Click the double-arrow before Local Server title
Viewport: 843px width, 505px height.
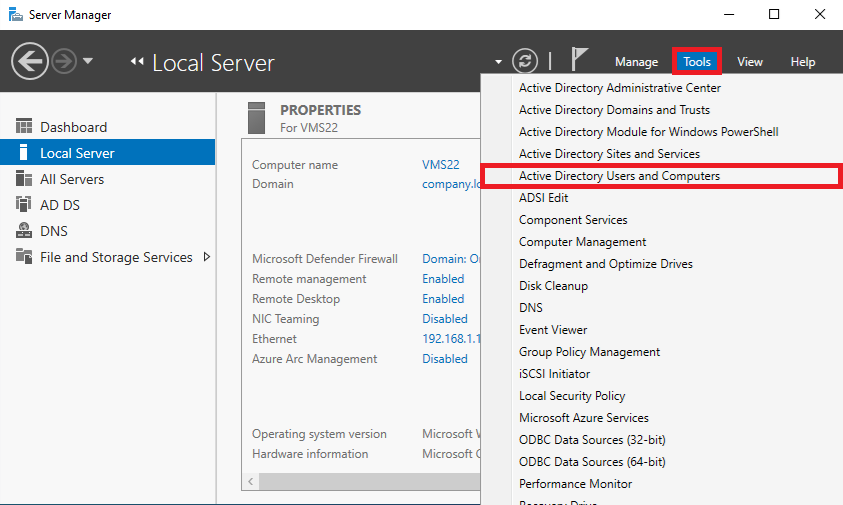pos(137,61)
